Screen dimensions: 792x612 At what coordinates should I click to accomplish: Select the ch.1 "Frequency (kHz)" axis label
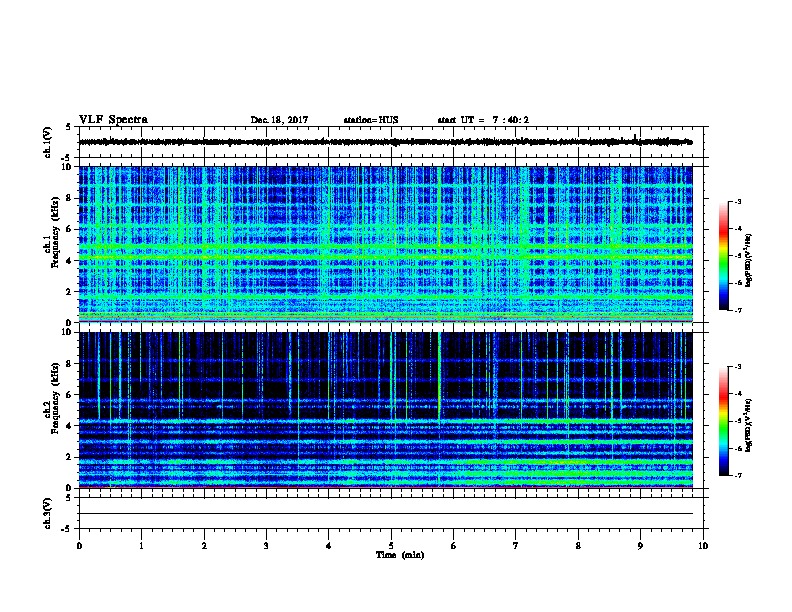[56, 232]
